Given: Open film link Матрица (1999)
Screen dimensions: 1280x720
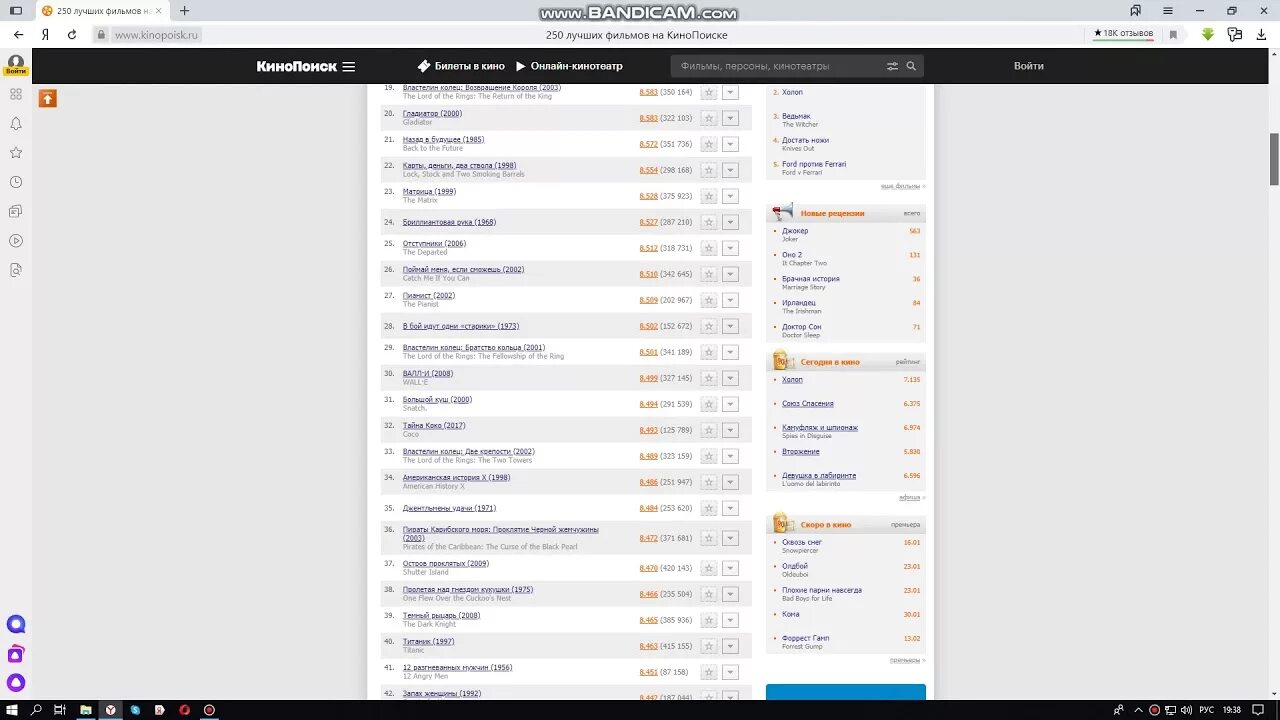Looking at the screenshot, I should (429, 191).
